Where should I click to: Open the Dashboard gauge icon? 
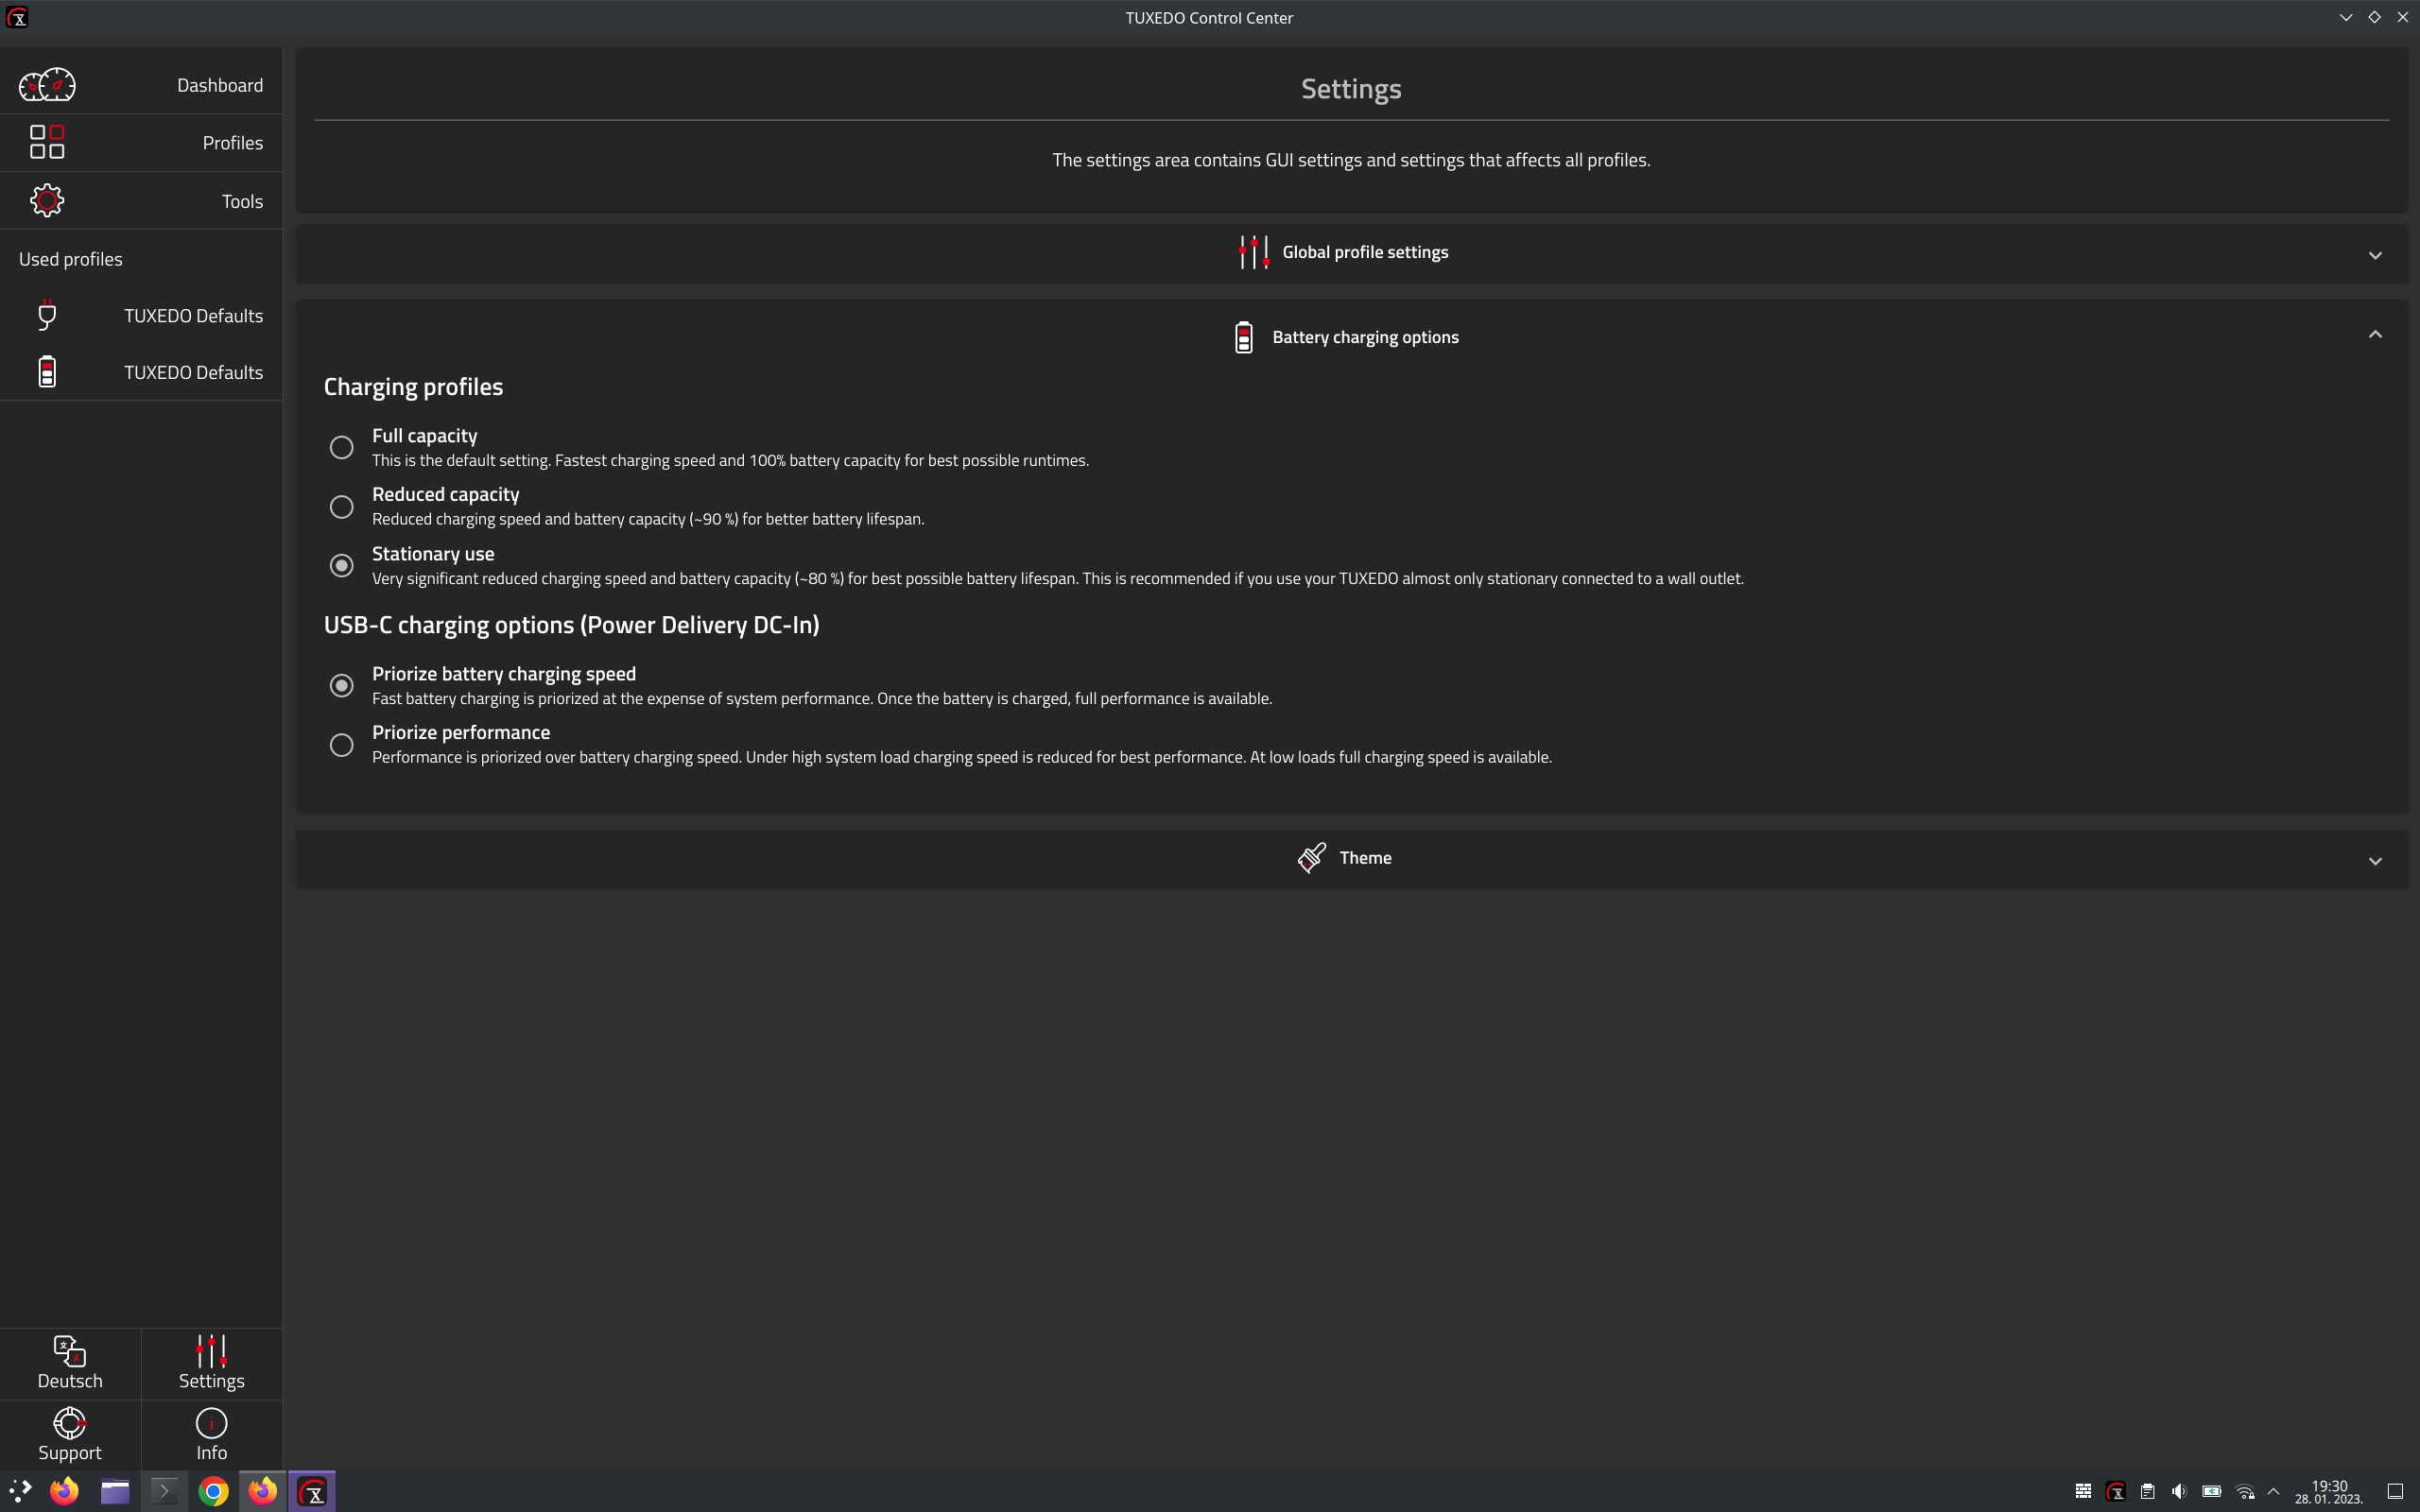47,85
